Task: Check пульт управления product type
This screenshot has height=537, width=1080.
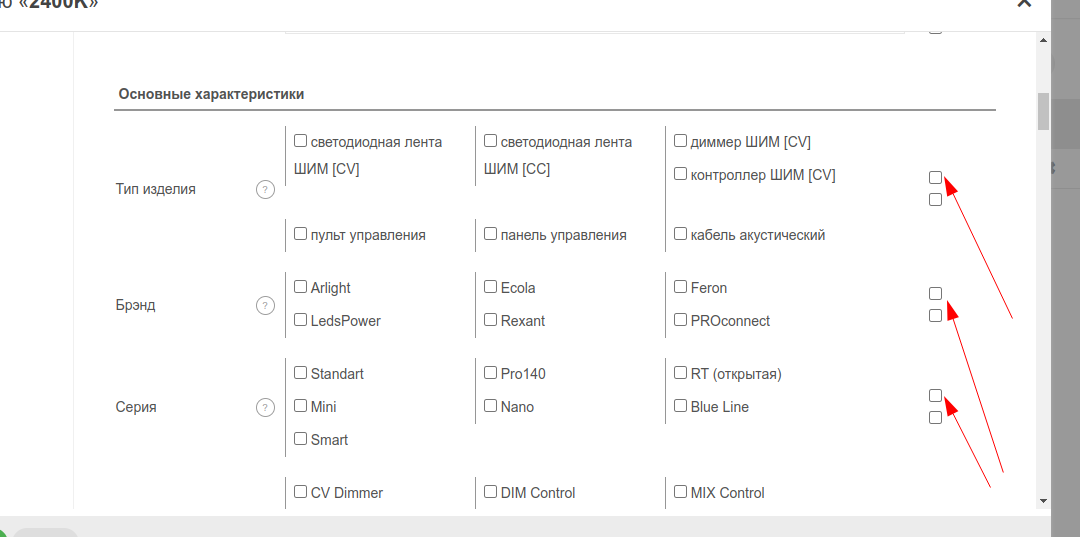Action: click(x=301, y=234)
